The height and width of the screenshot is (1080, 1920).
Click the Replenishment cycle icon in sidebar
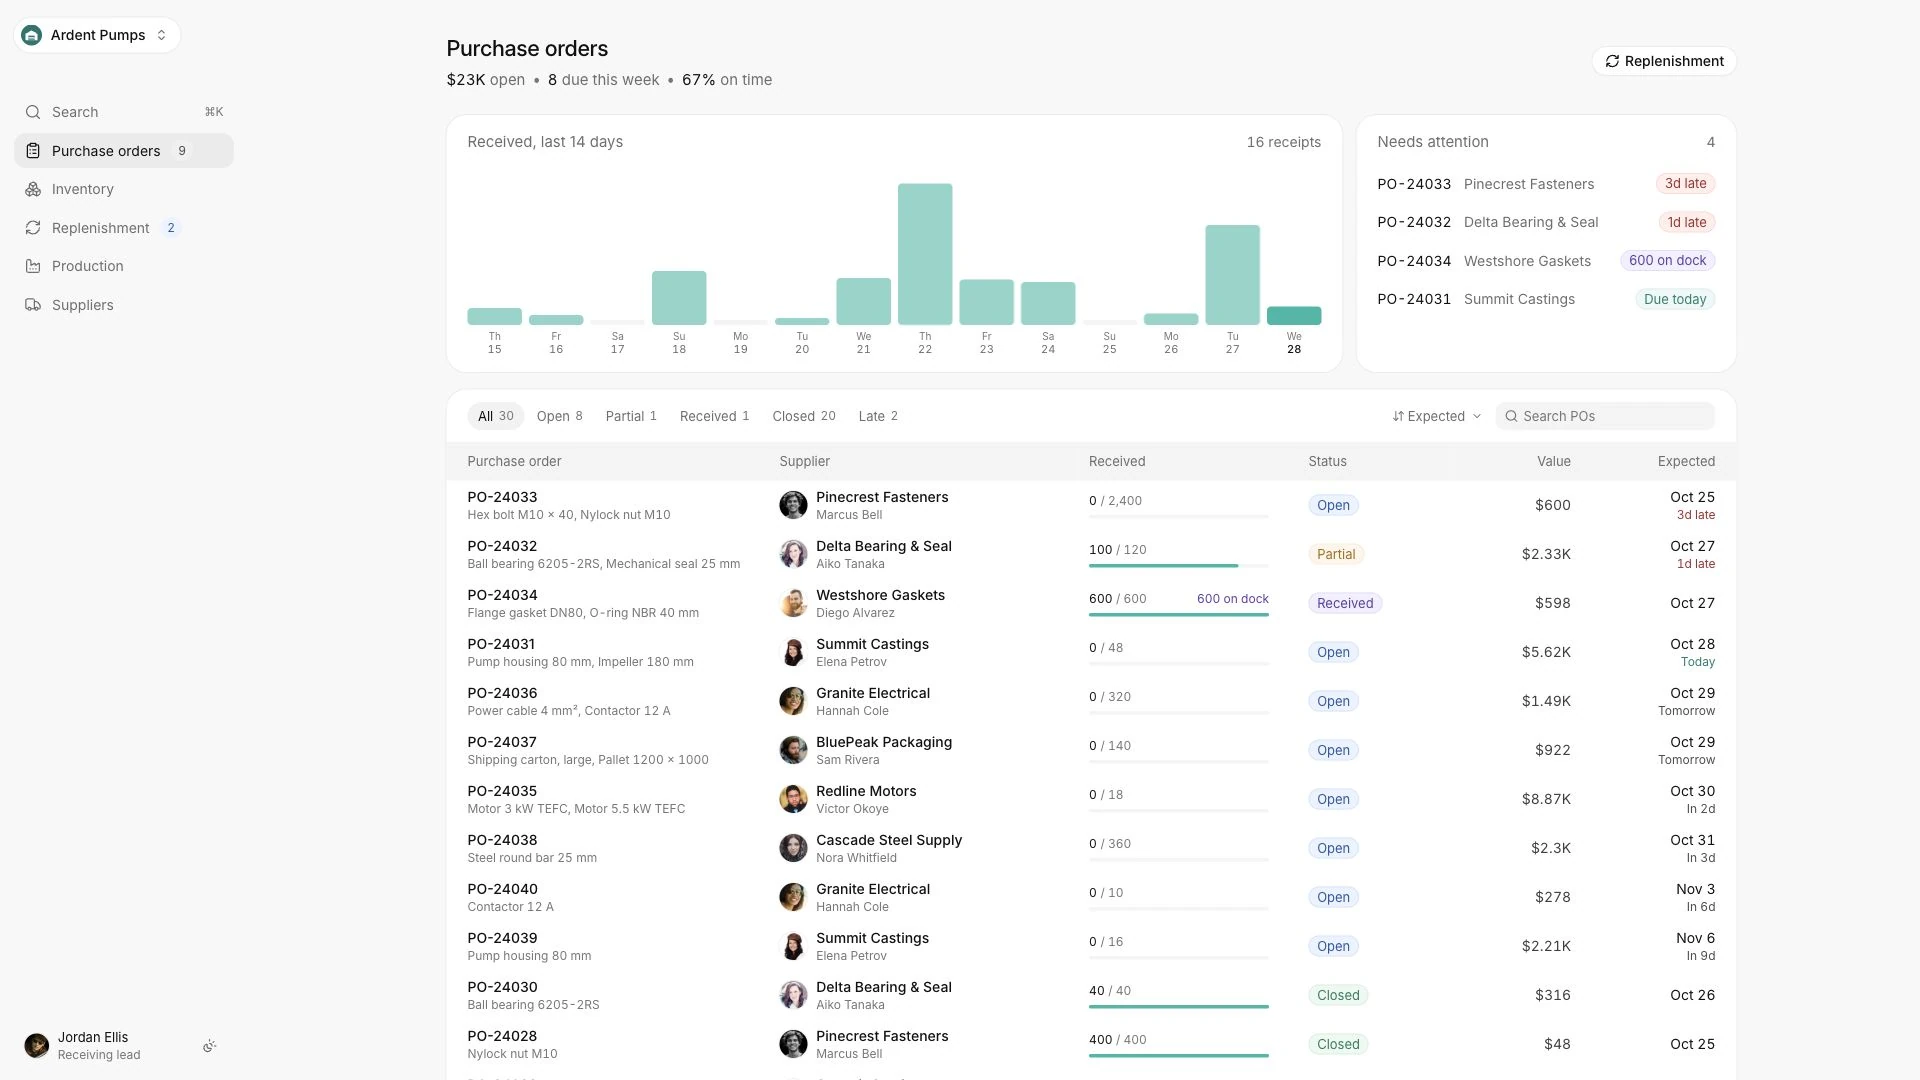33,228
